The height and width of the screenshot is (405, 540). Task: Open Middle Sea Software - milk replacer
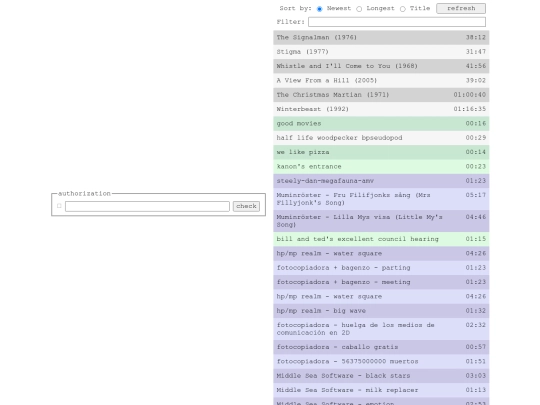click(x=381, y=390)
